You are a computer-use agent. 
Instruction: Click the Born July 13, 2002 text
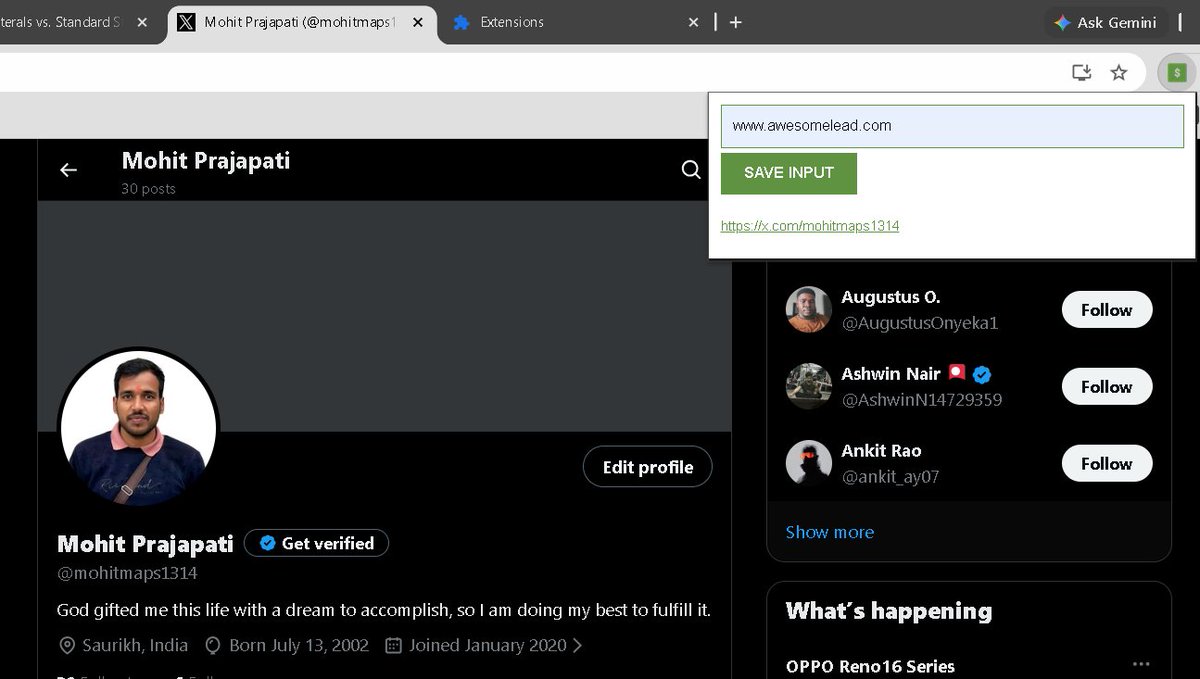299,645
